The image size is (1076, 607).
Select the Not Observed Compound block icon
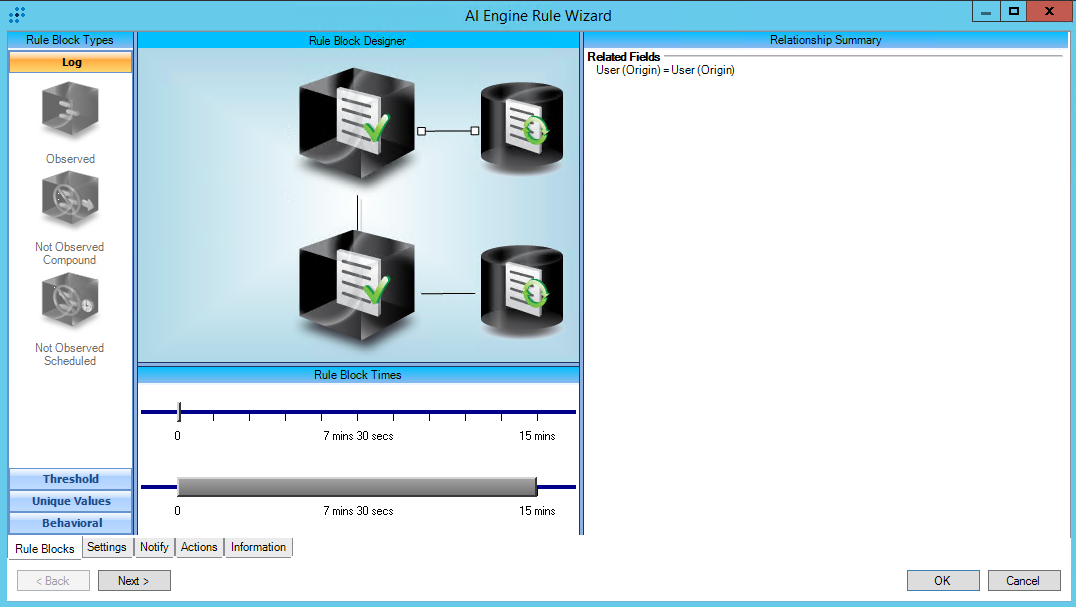click(x=70, y=203)
